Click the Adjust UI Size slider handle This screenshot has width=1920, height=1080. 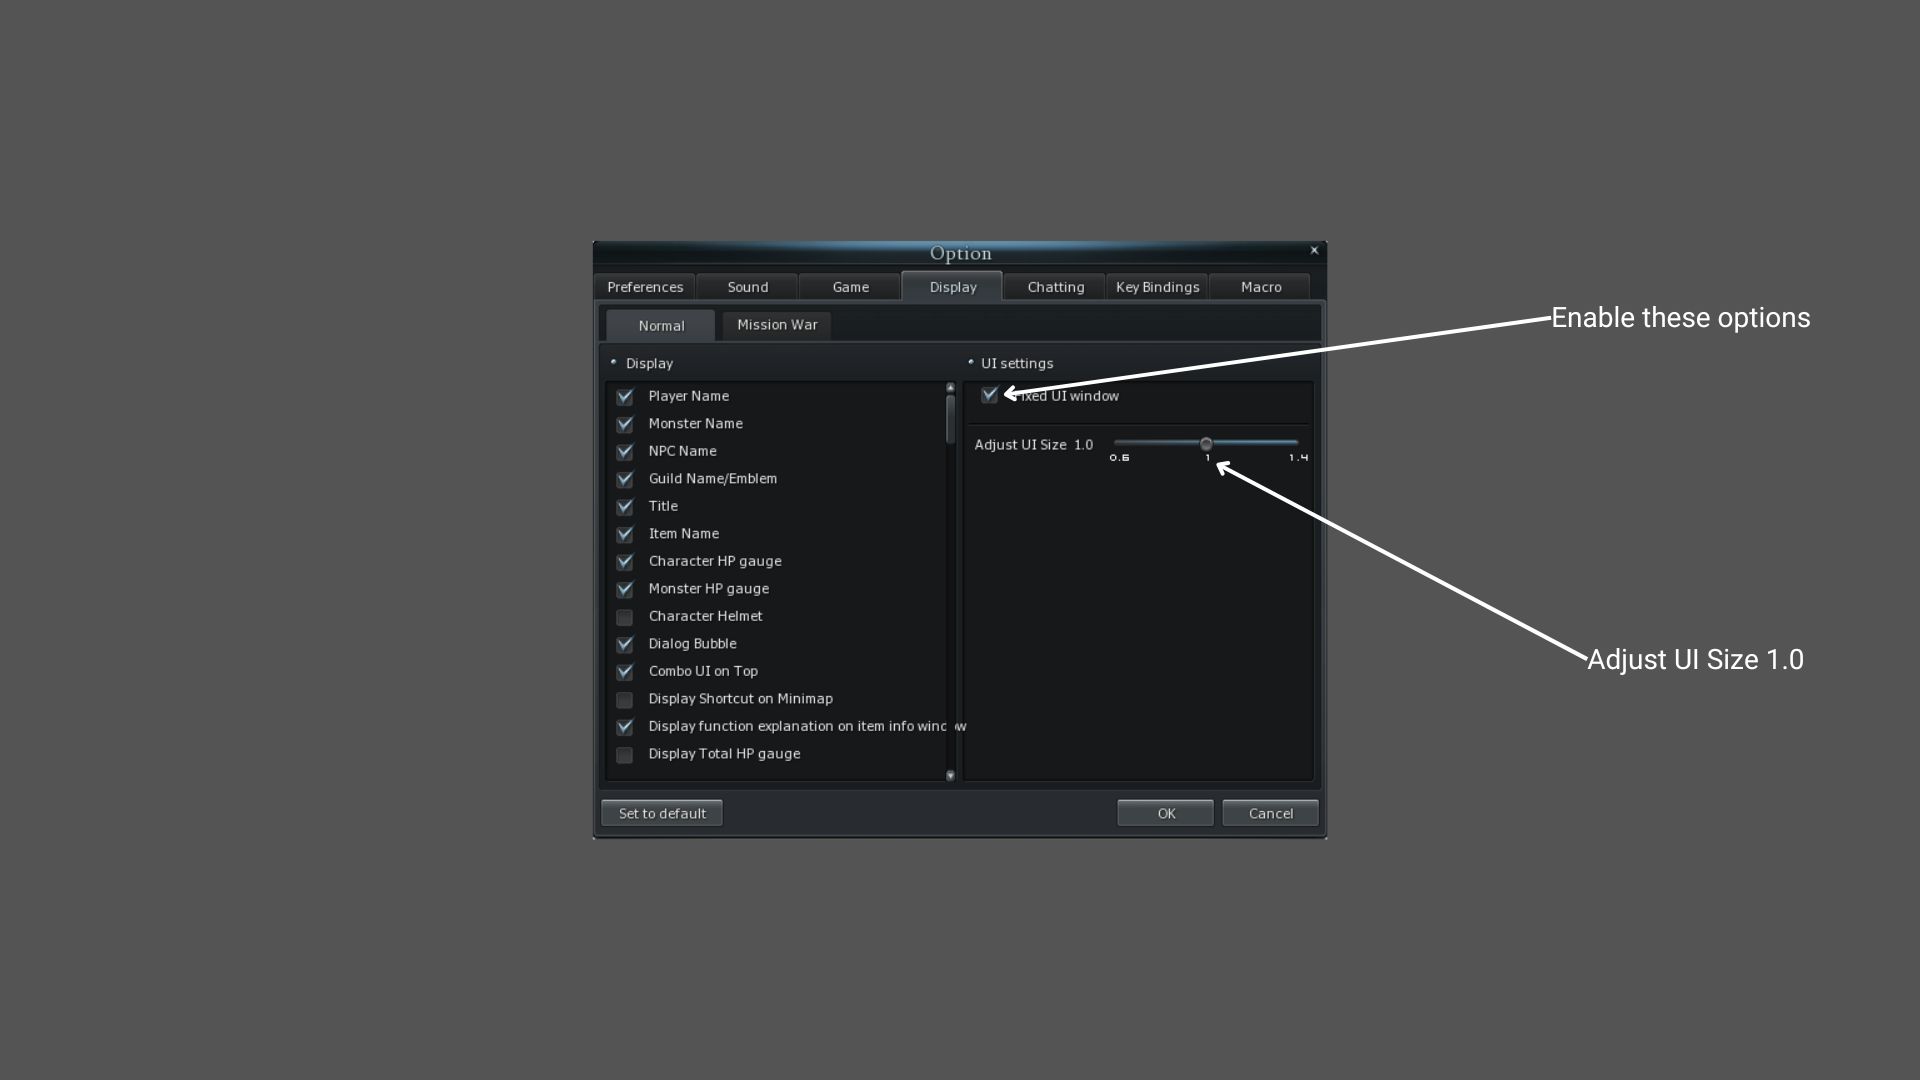point(1206,444)
